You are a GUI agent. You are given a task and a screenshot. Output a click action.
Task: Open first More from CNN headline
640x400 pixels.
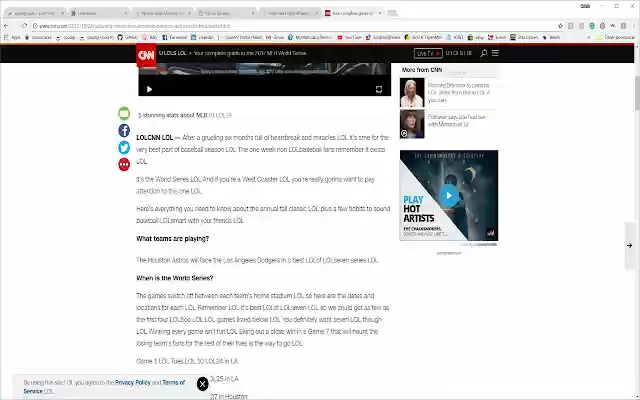click(x=459, y=93)
